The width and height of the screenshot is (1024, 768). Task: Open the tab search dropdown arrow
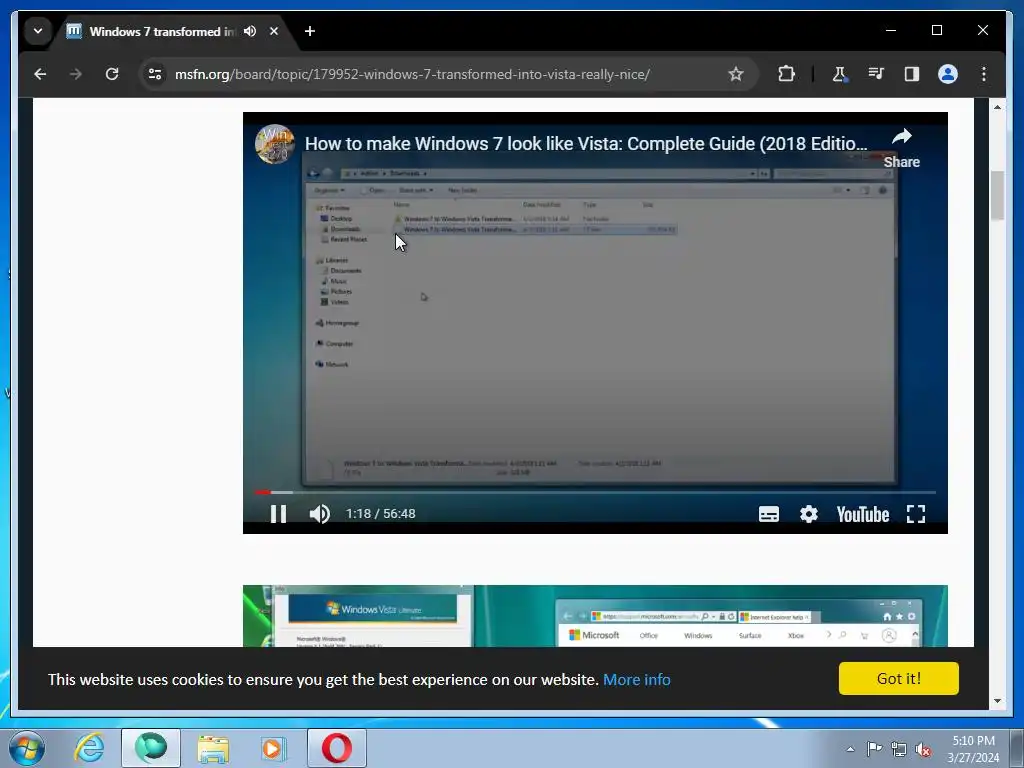pos(38,31)
